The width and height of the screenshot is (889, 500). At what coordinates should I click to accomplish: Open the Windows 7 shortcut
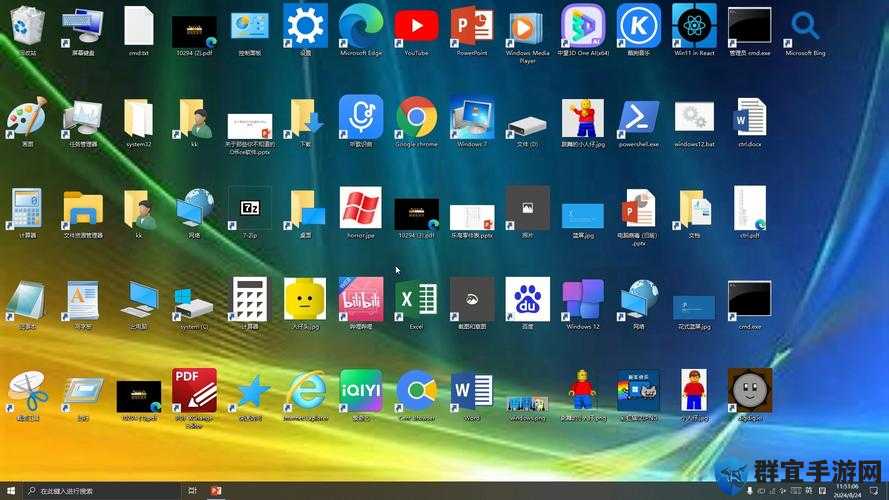click(x=472, y=117)
